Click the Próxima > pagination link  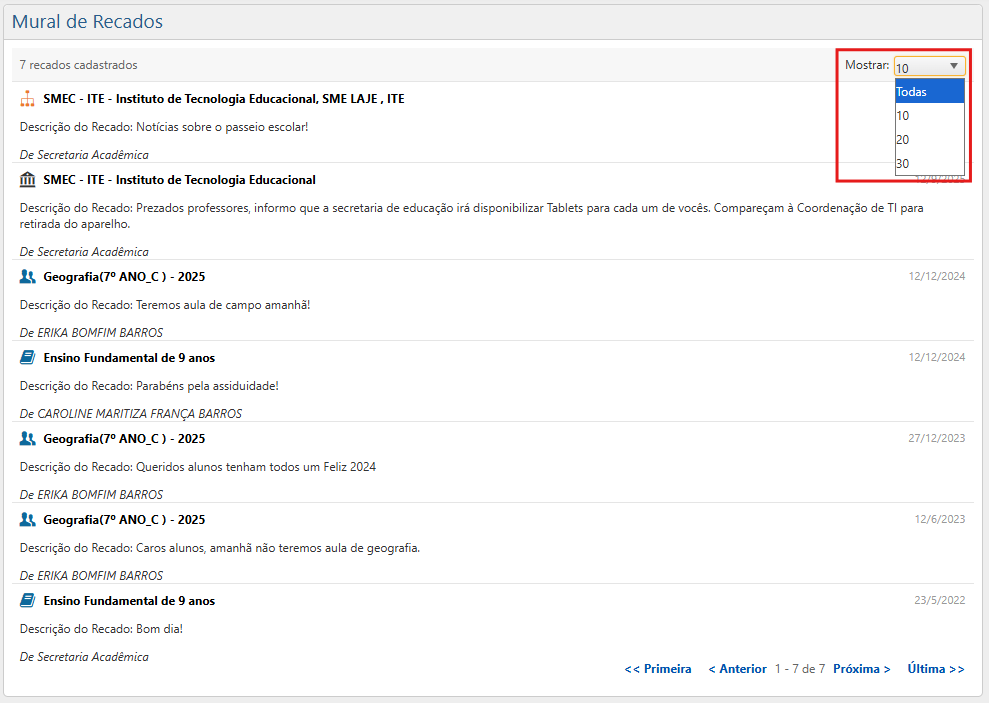pyautogui.click(x=862, y=669)
